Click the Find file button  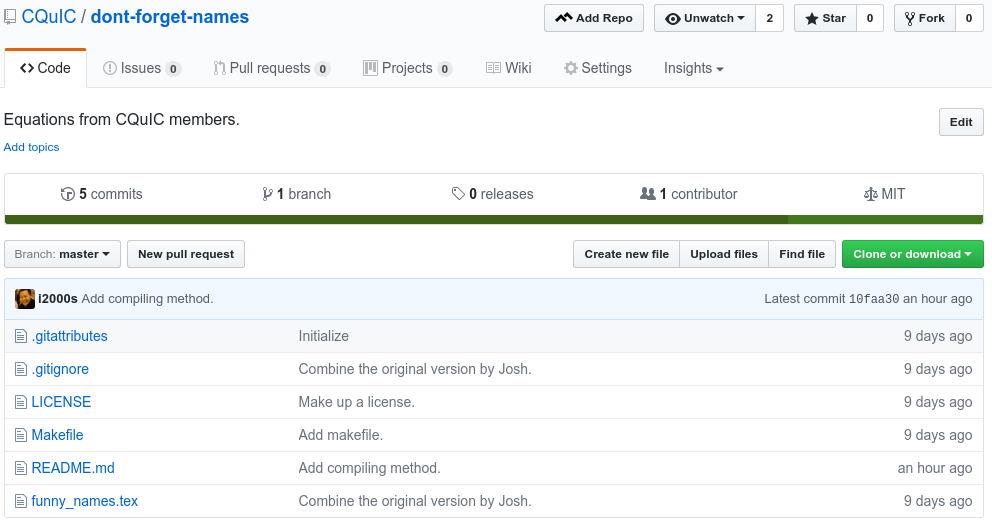802,254
